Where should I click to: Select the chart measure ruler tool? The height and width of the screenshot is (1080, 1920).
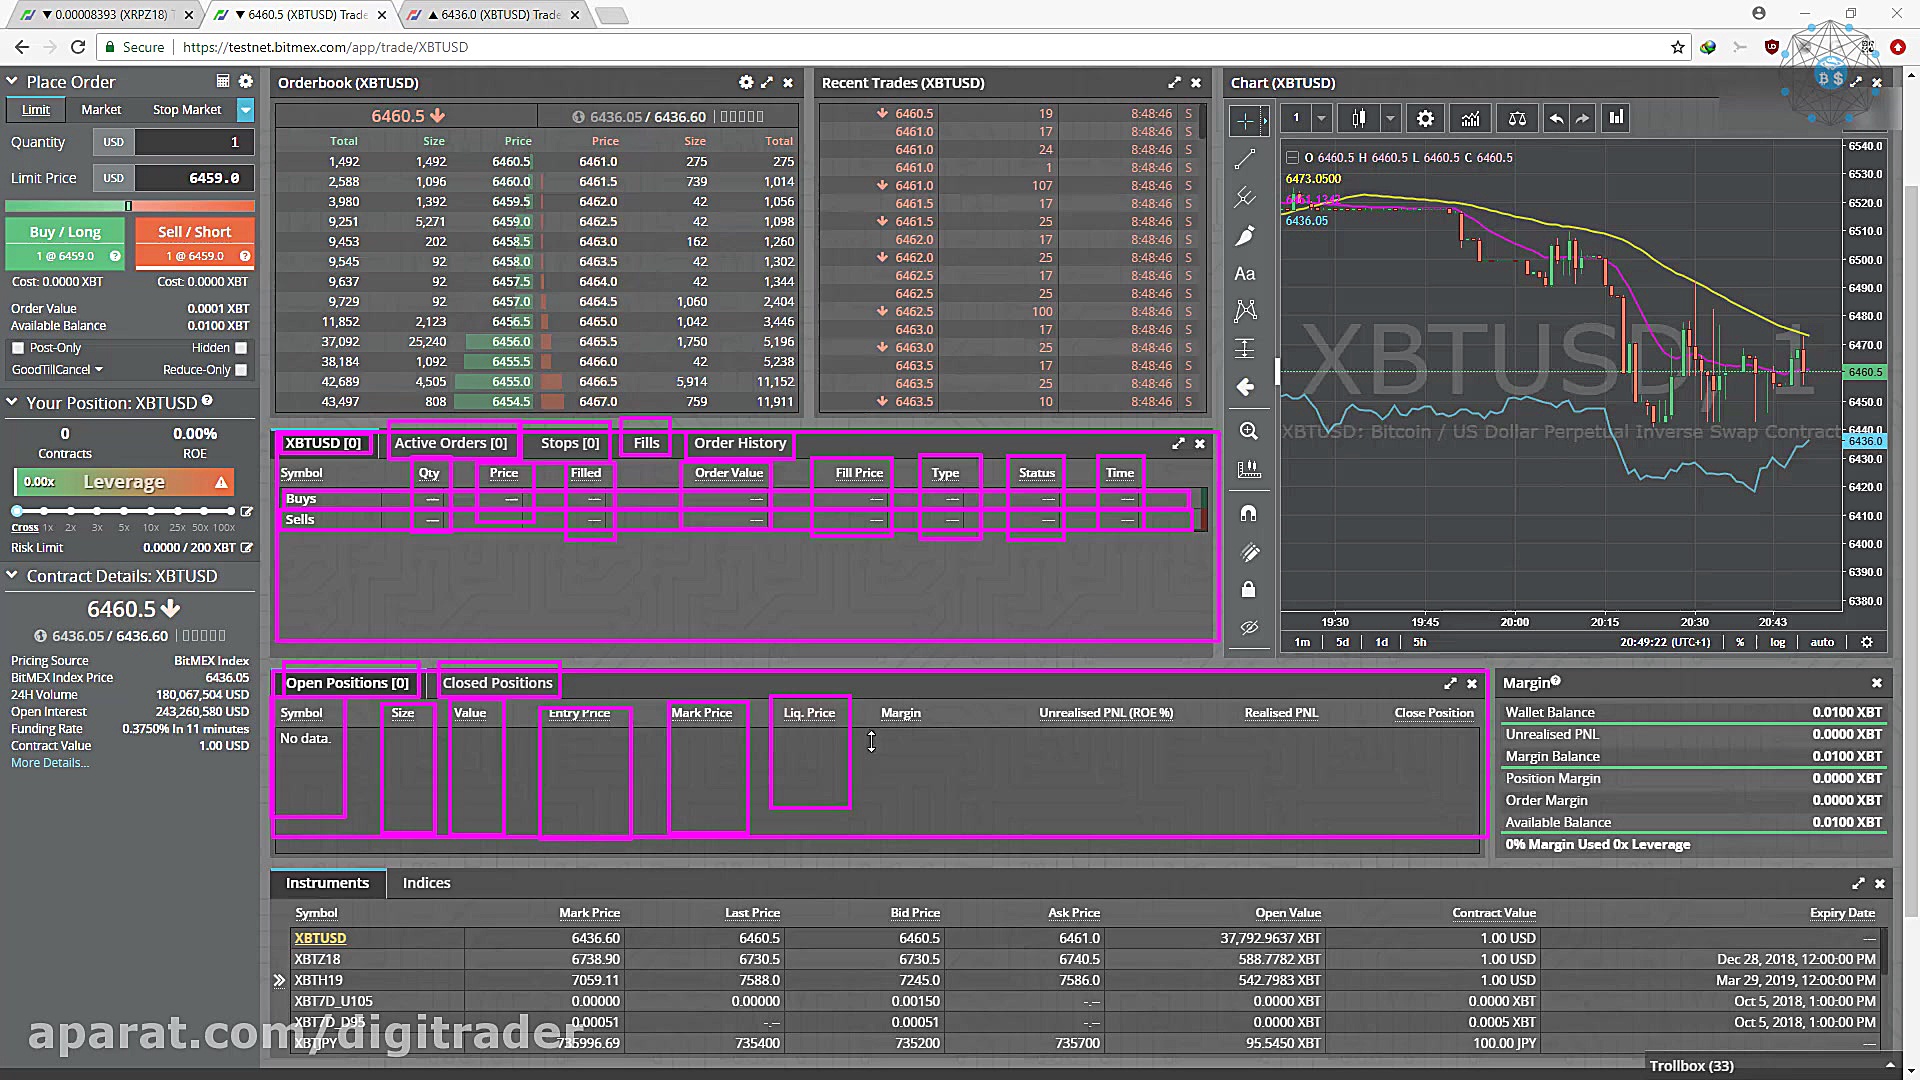tap(1248, 469)
